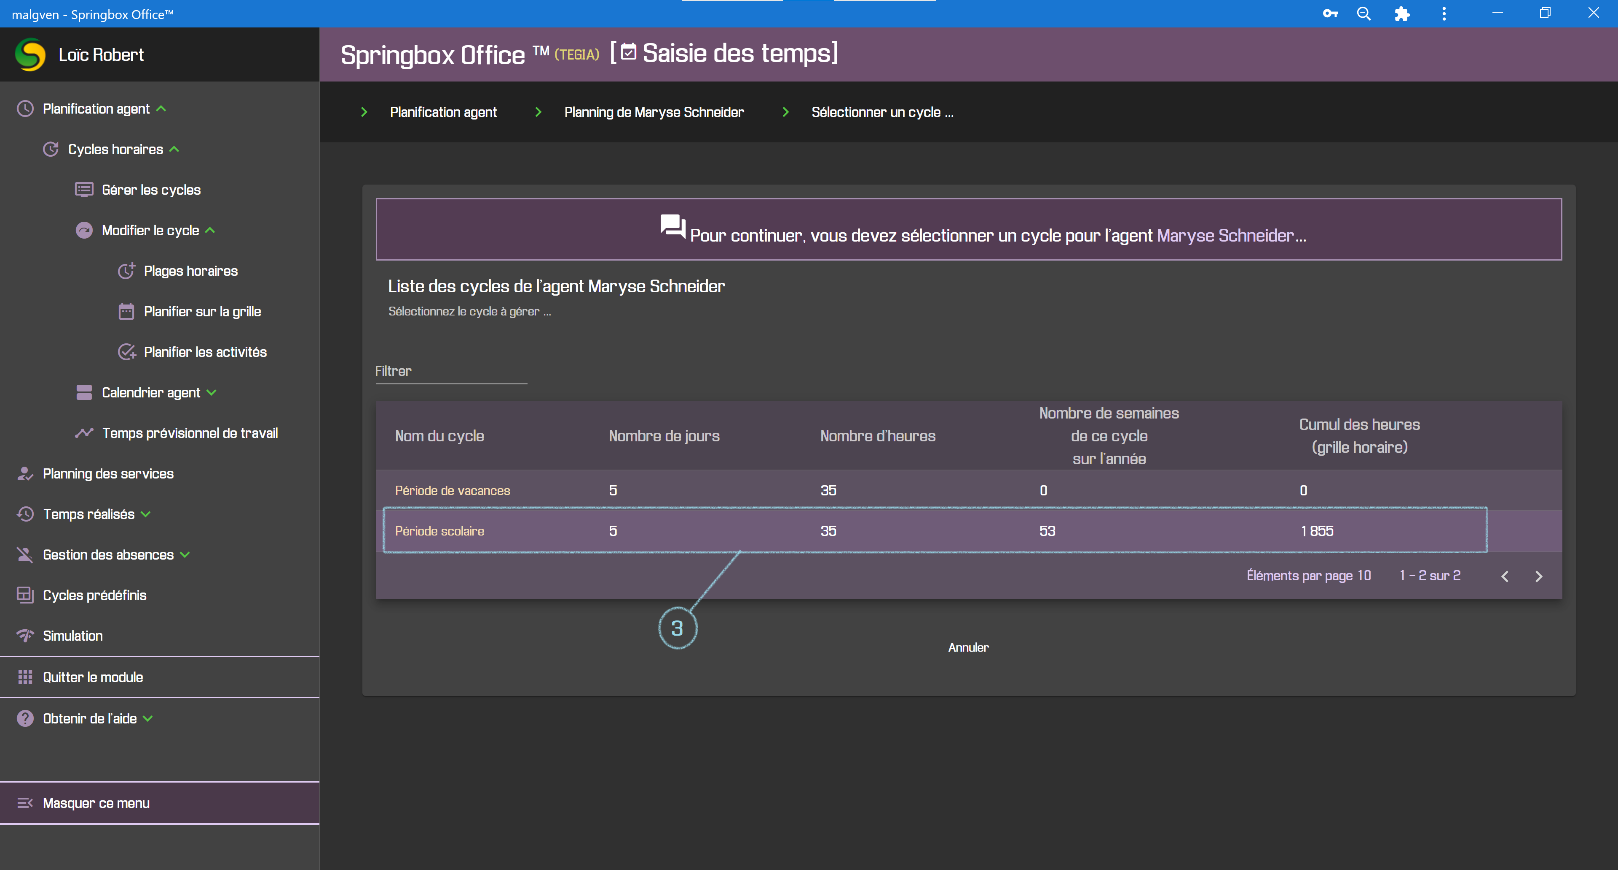
Task: Collapse the Planification agent section
Action: [161, 109]
